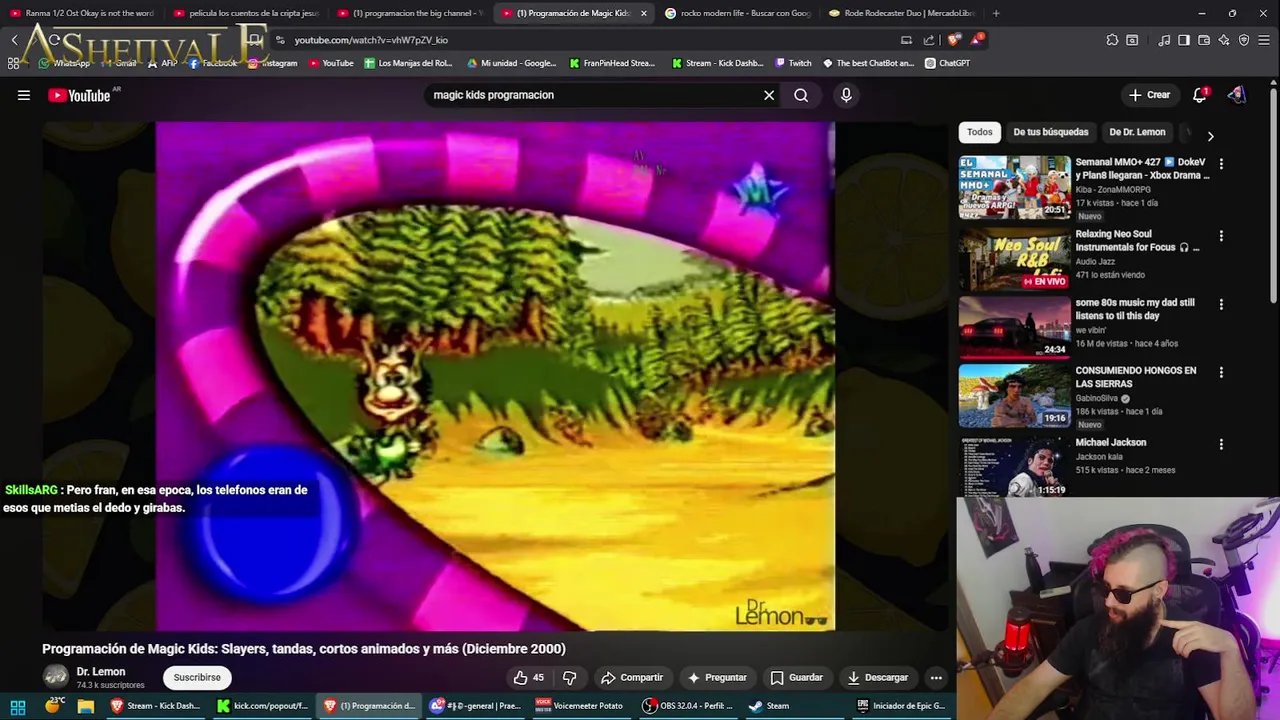Share the video with Compartir
This screenshot has height=720, width=1280.
(632, 678)
